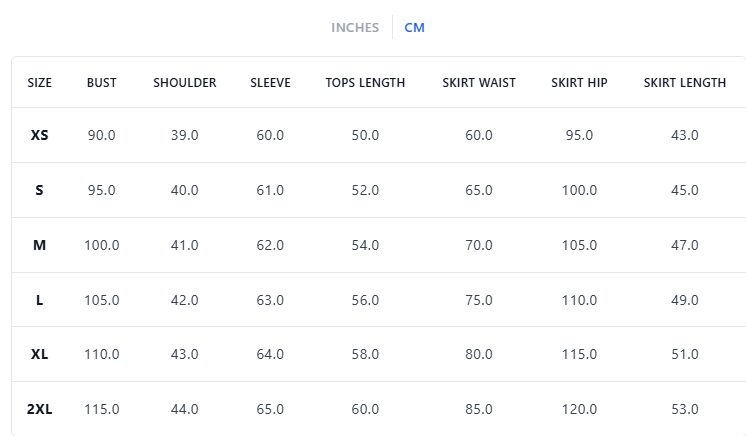The image size is (746, 436).
Task: Select the XL size row label
Action: (40, 354)
